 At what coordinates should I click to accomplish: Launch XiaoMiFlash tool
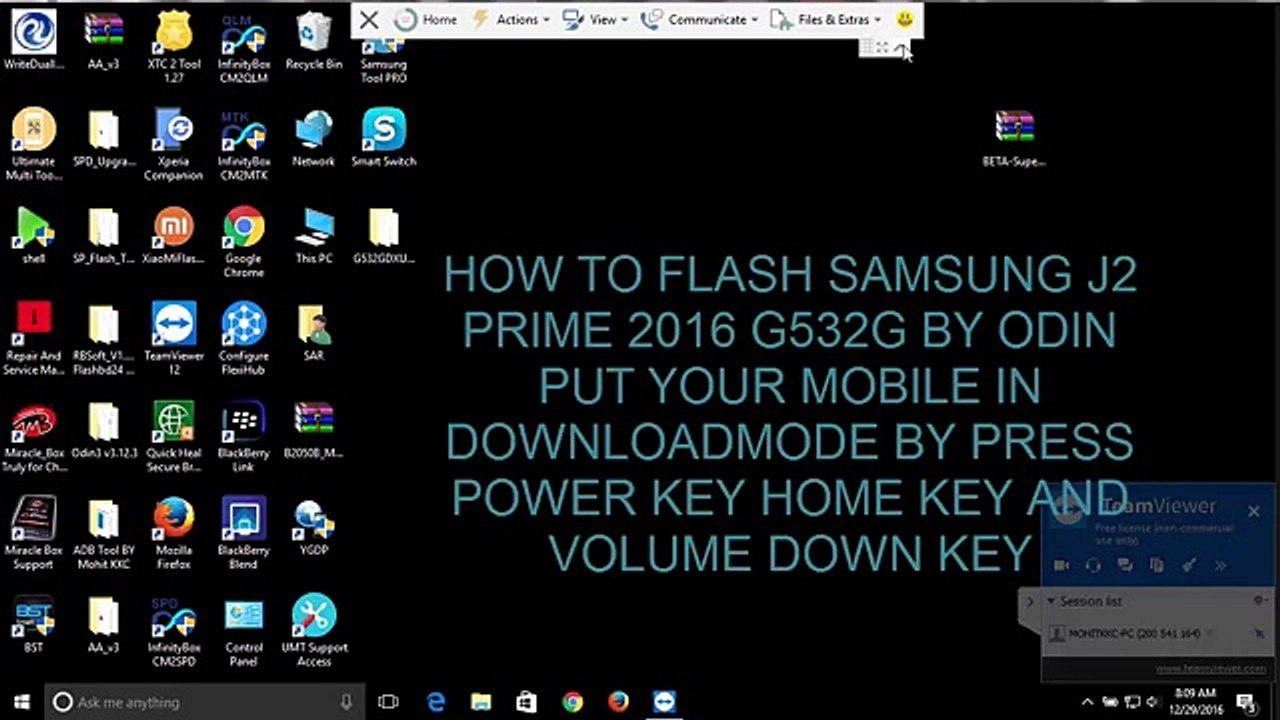[173, 235]
